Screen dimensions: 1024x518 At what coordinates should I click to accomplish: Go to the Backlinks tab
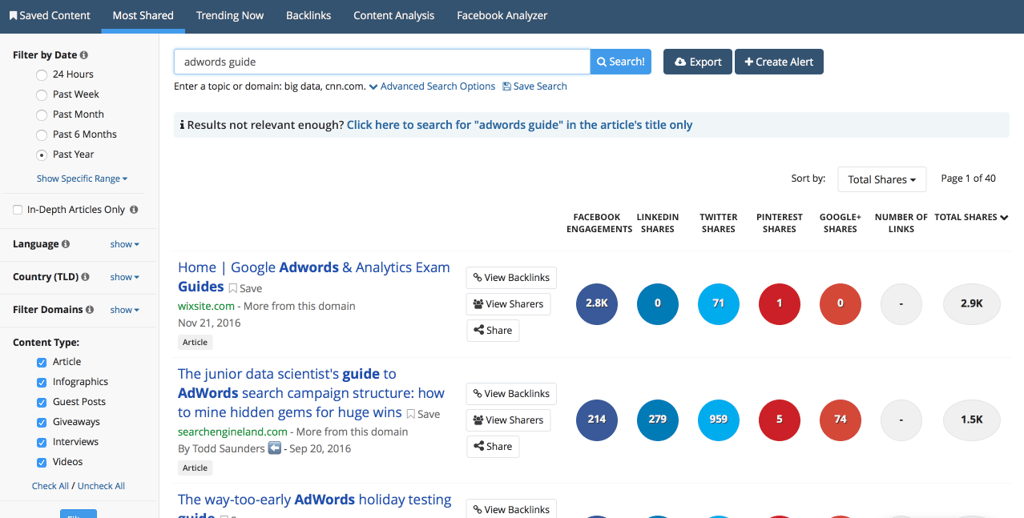pyautogui.click(x=308, y=16)
